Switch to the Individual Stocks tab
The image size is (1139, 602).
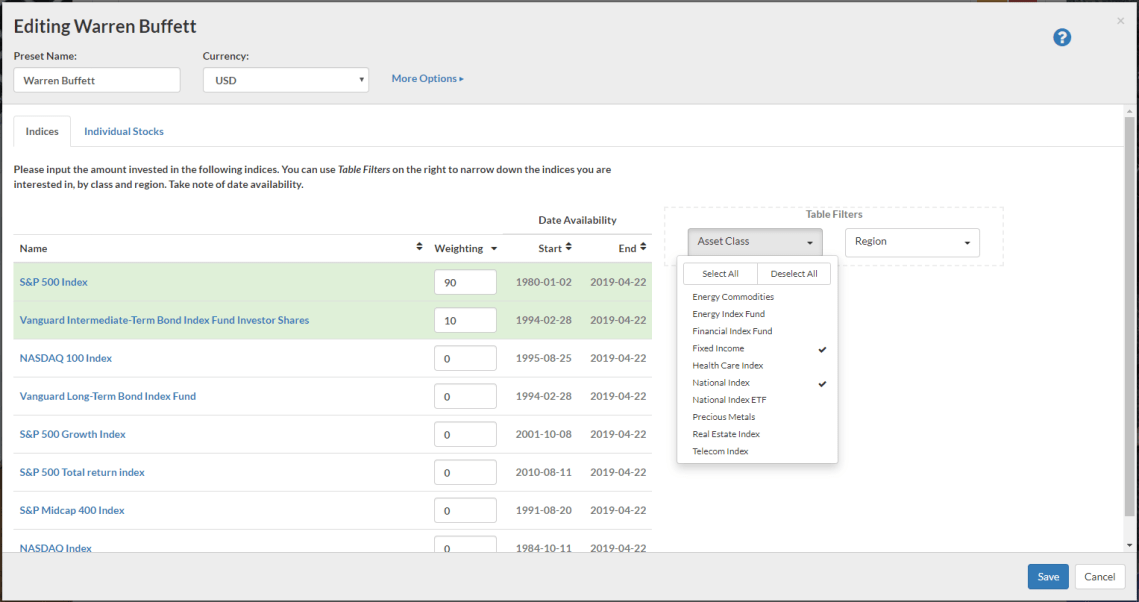pyautogui.click(x=123, y=131)
